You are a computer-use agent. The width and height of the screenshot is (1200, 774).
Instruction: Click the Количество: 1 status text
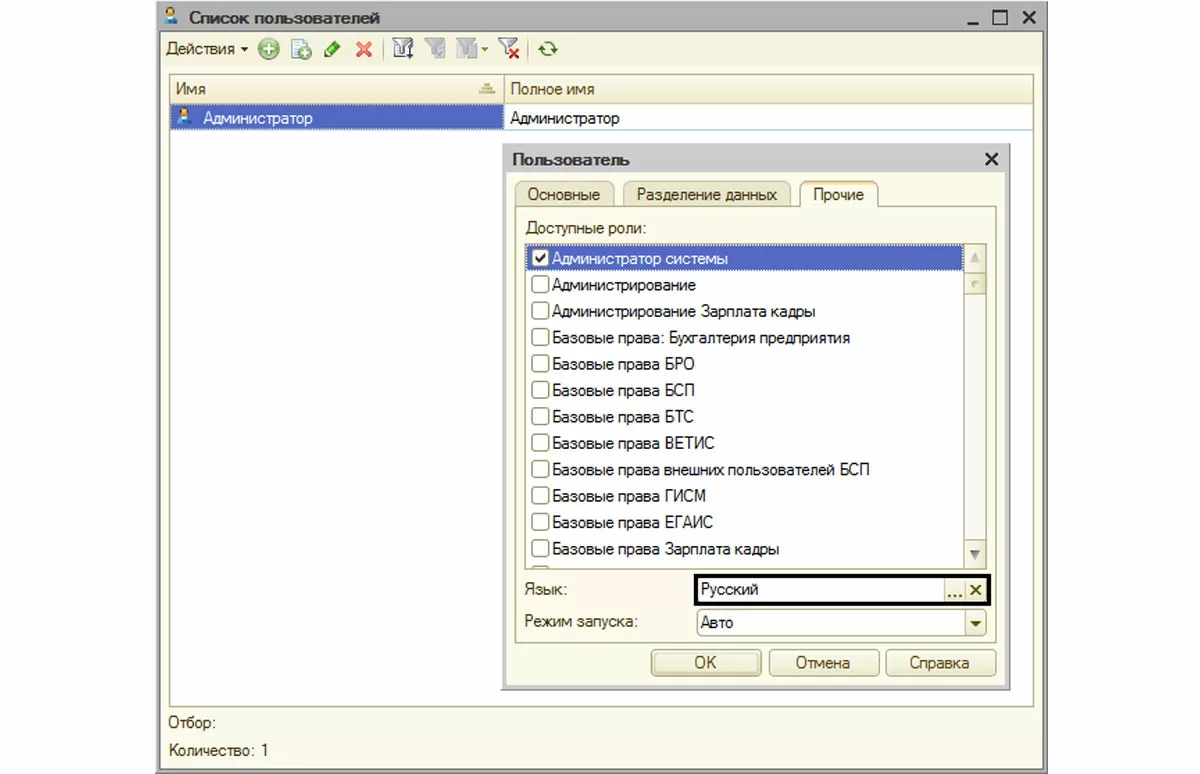coord(219,750)
